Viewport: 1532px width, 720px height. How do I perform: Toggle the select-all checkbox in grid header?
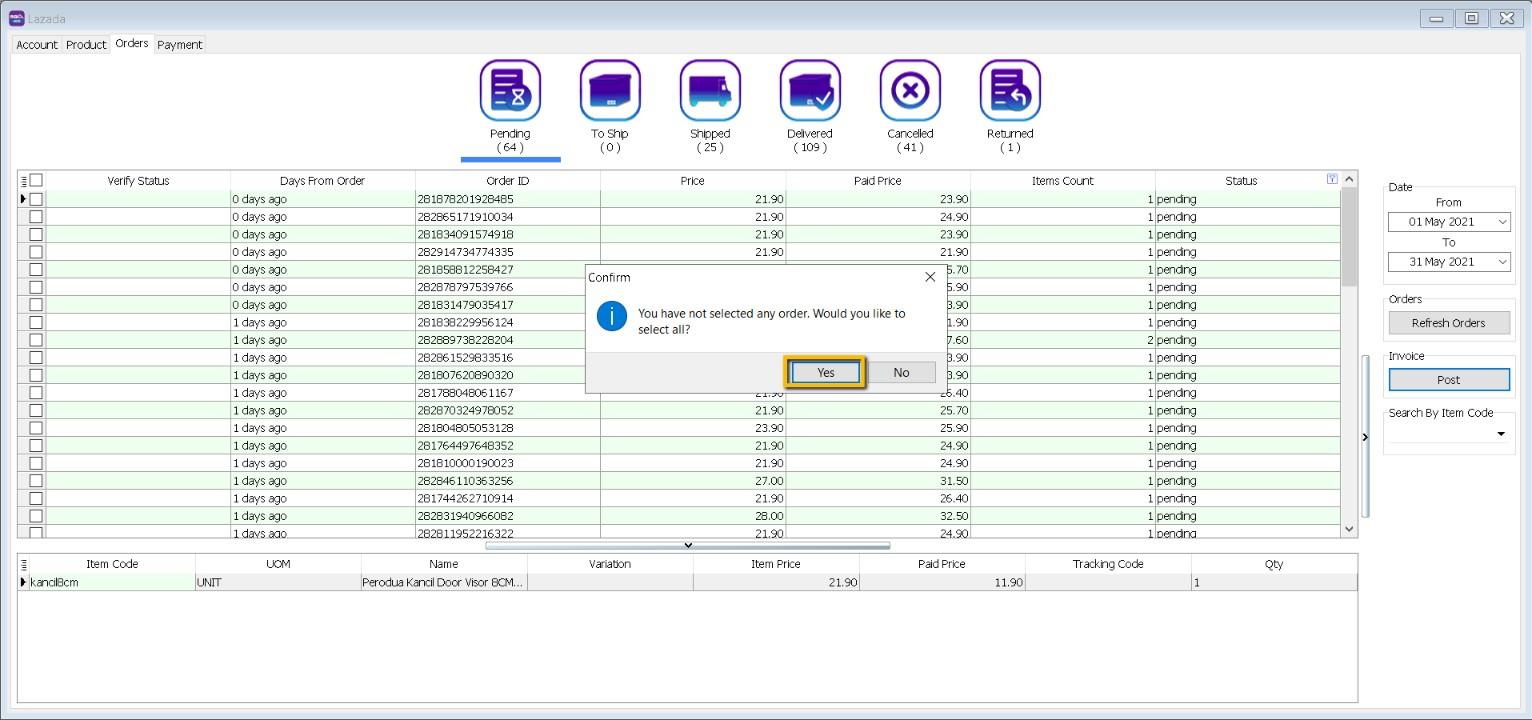click(36, 180)
